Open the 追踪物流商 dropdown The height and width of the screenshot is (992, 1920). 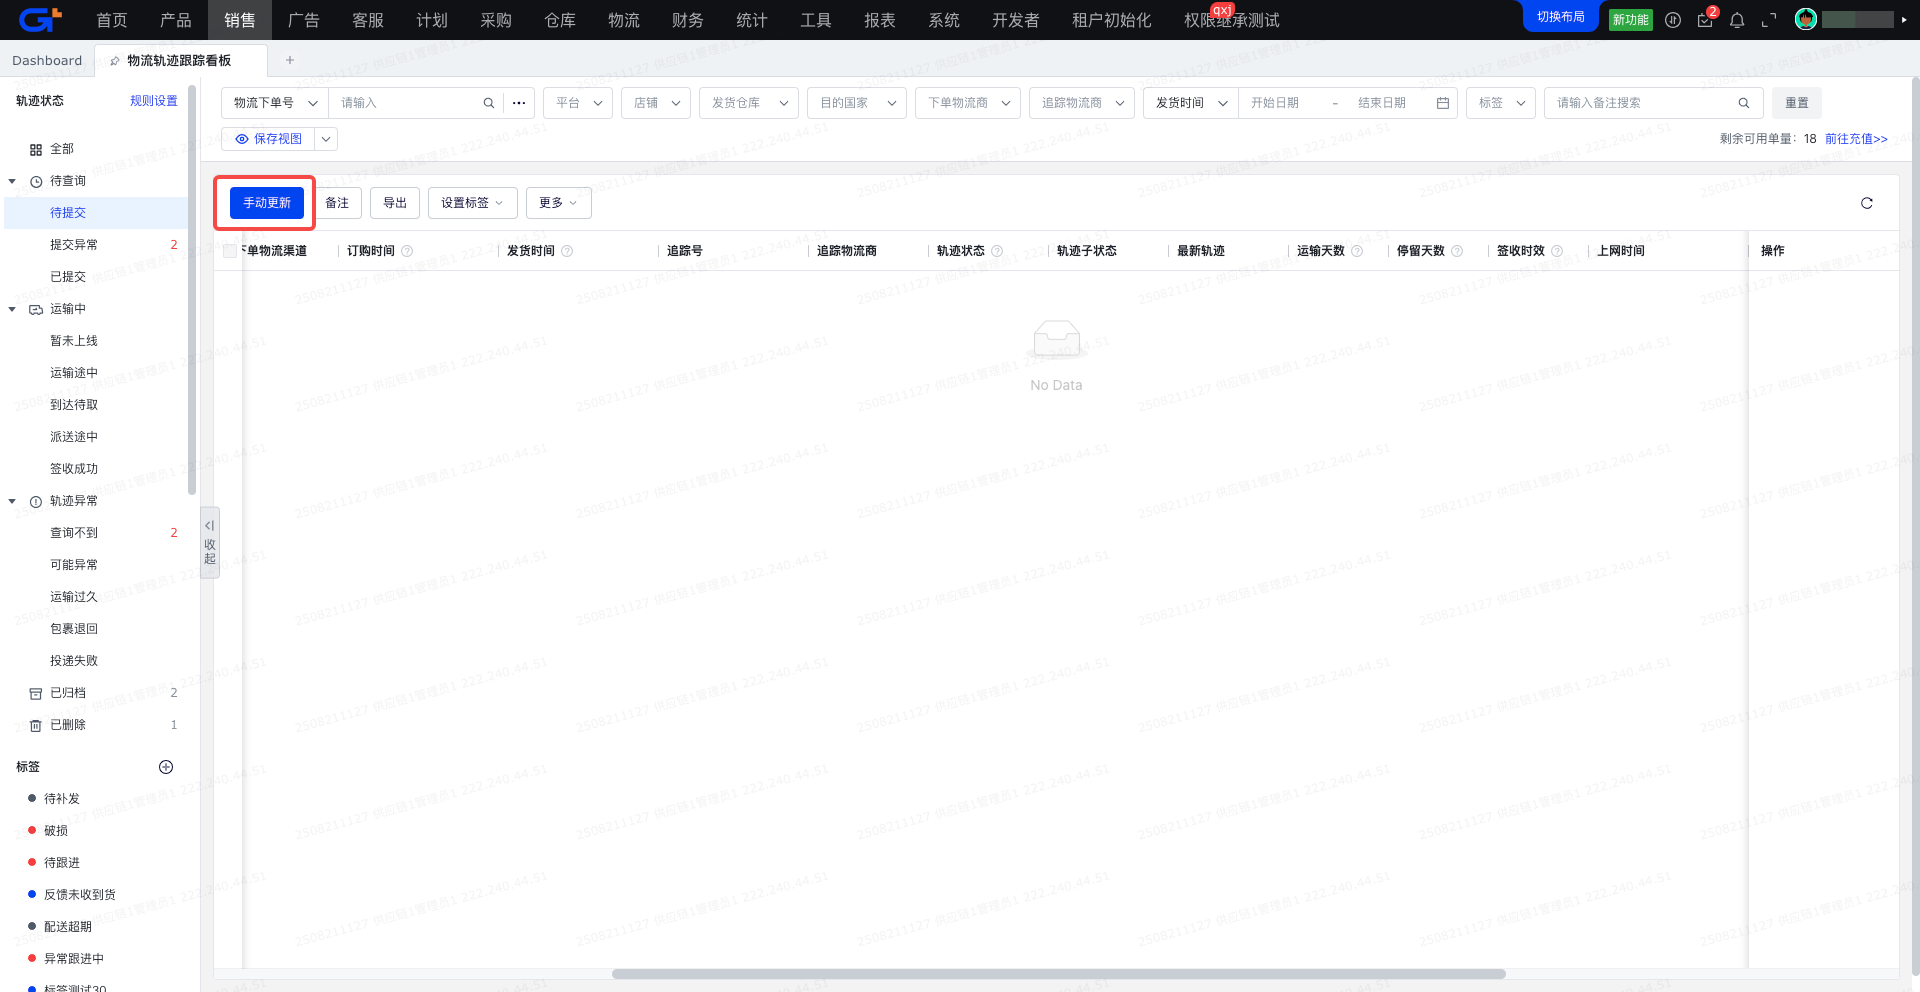1082,103
